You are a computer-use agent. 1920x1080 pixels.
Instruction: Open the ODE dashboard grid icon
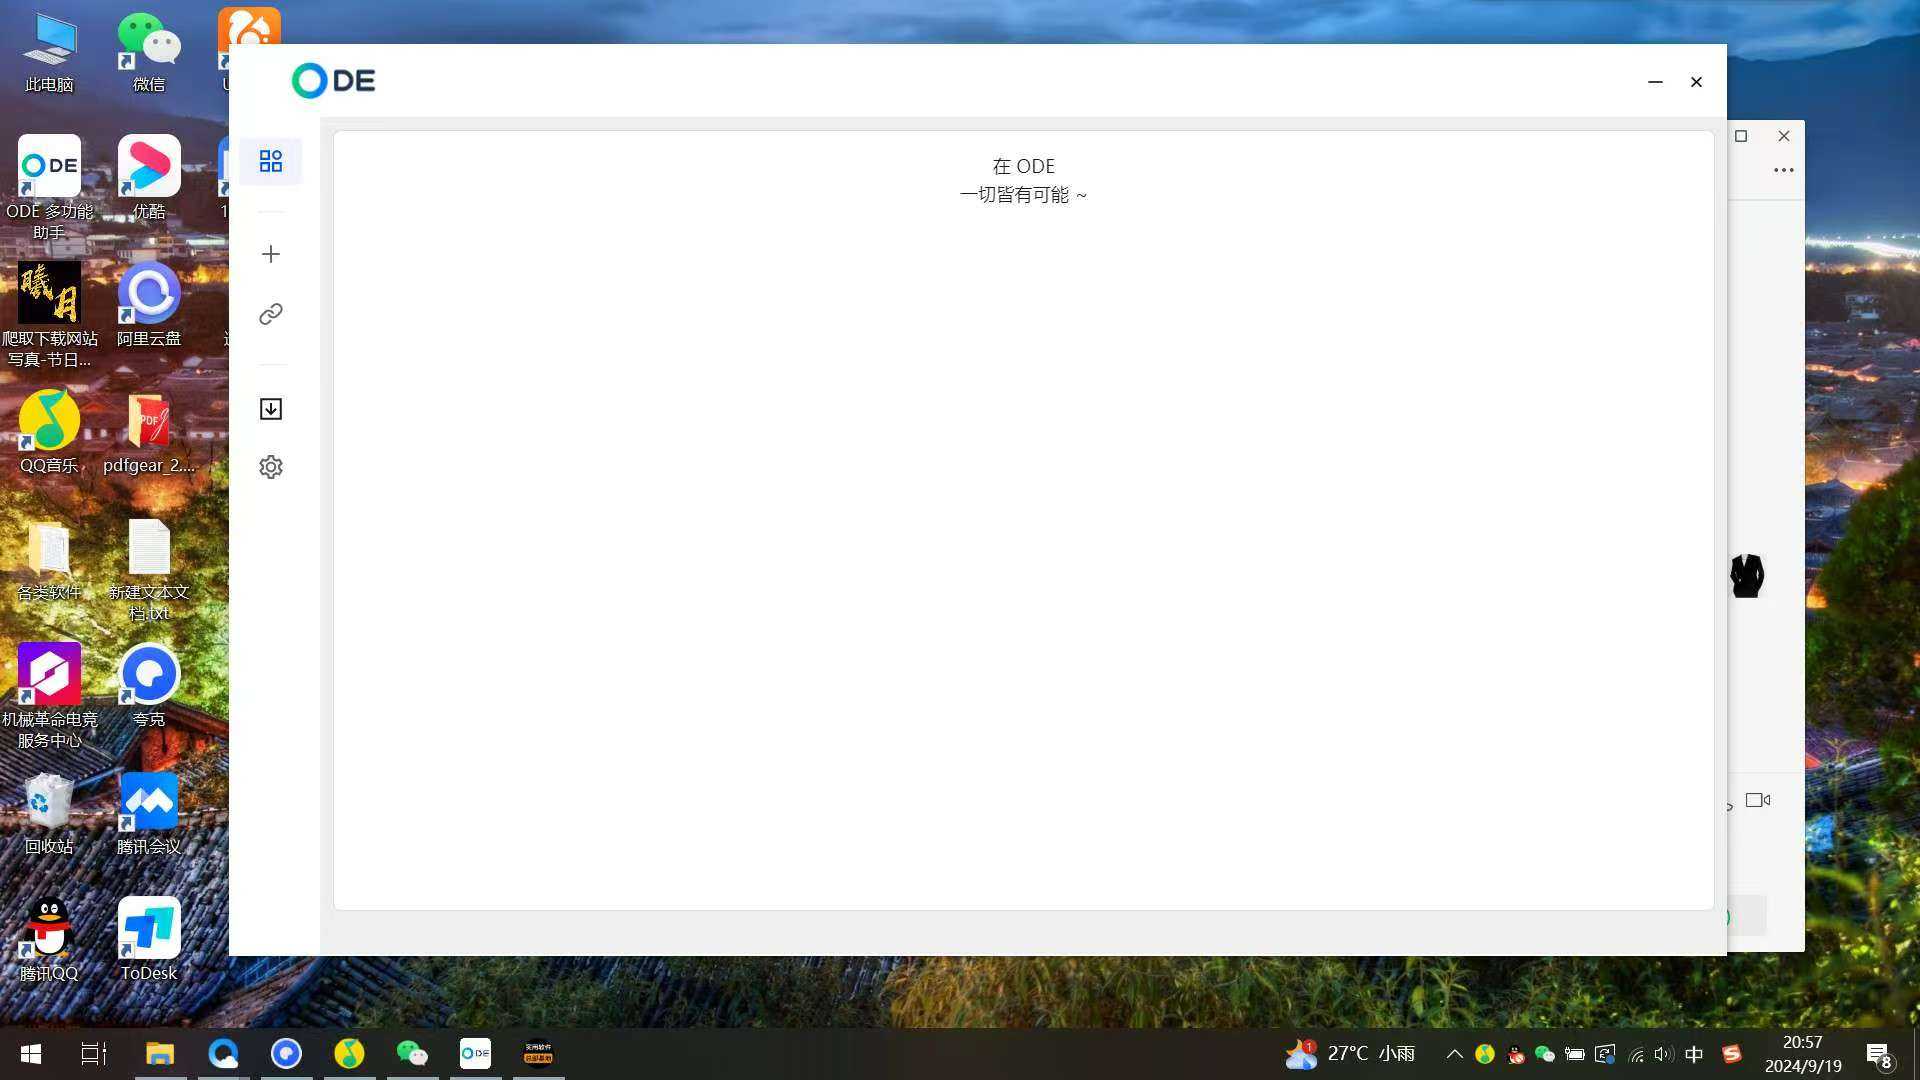270,161
